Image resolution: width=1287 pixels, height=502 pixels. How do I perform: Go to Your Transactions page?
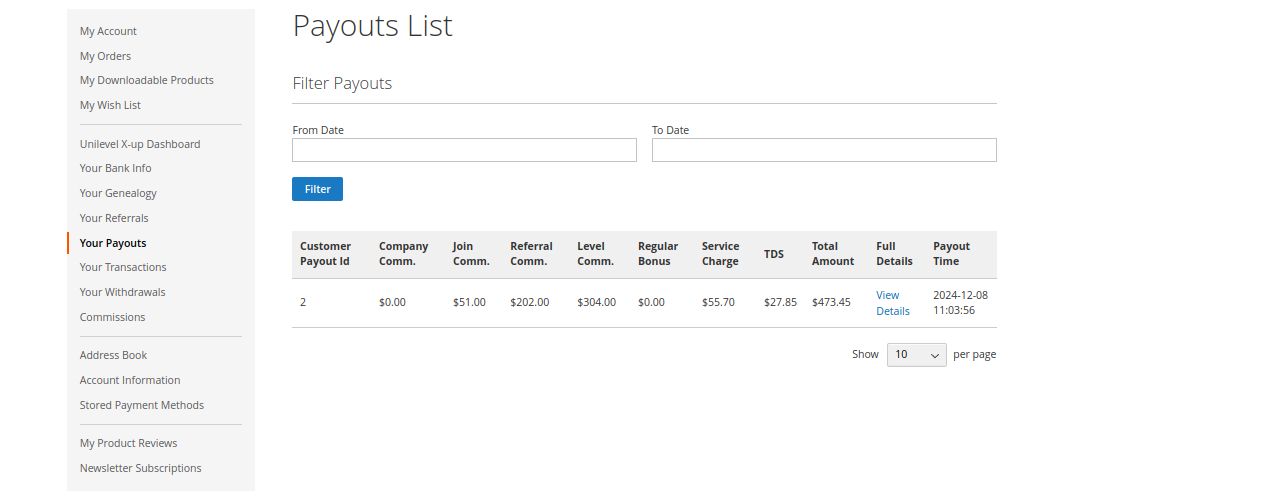click(x=123, y=267)
